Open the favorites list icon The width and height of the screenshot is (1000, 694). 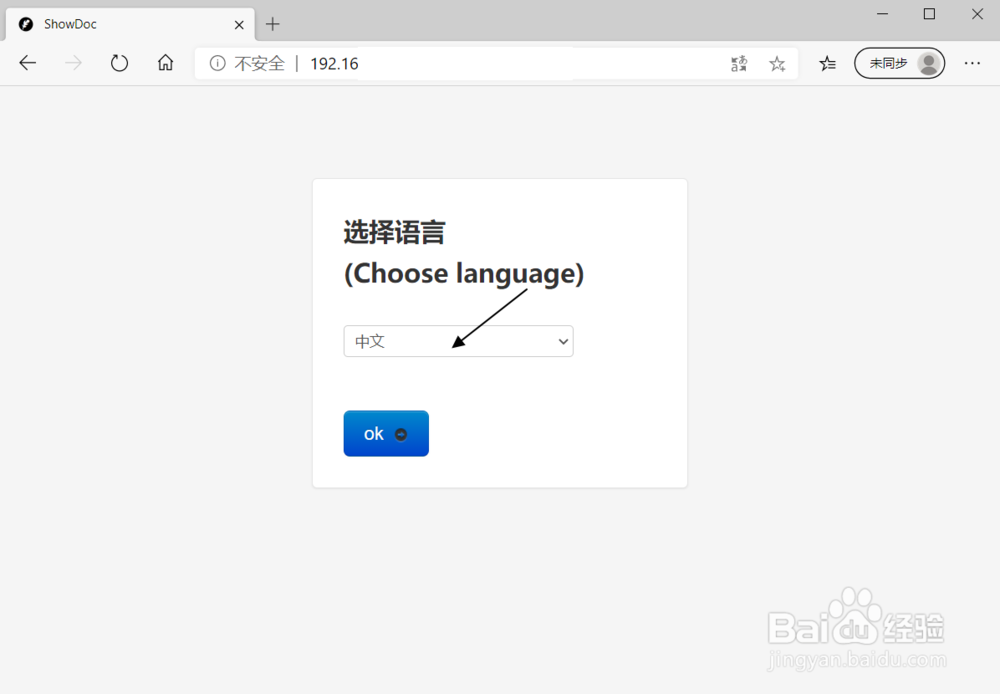pyautogui.click(x=827, y=64)
